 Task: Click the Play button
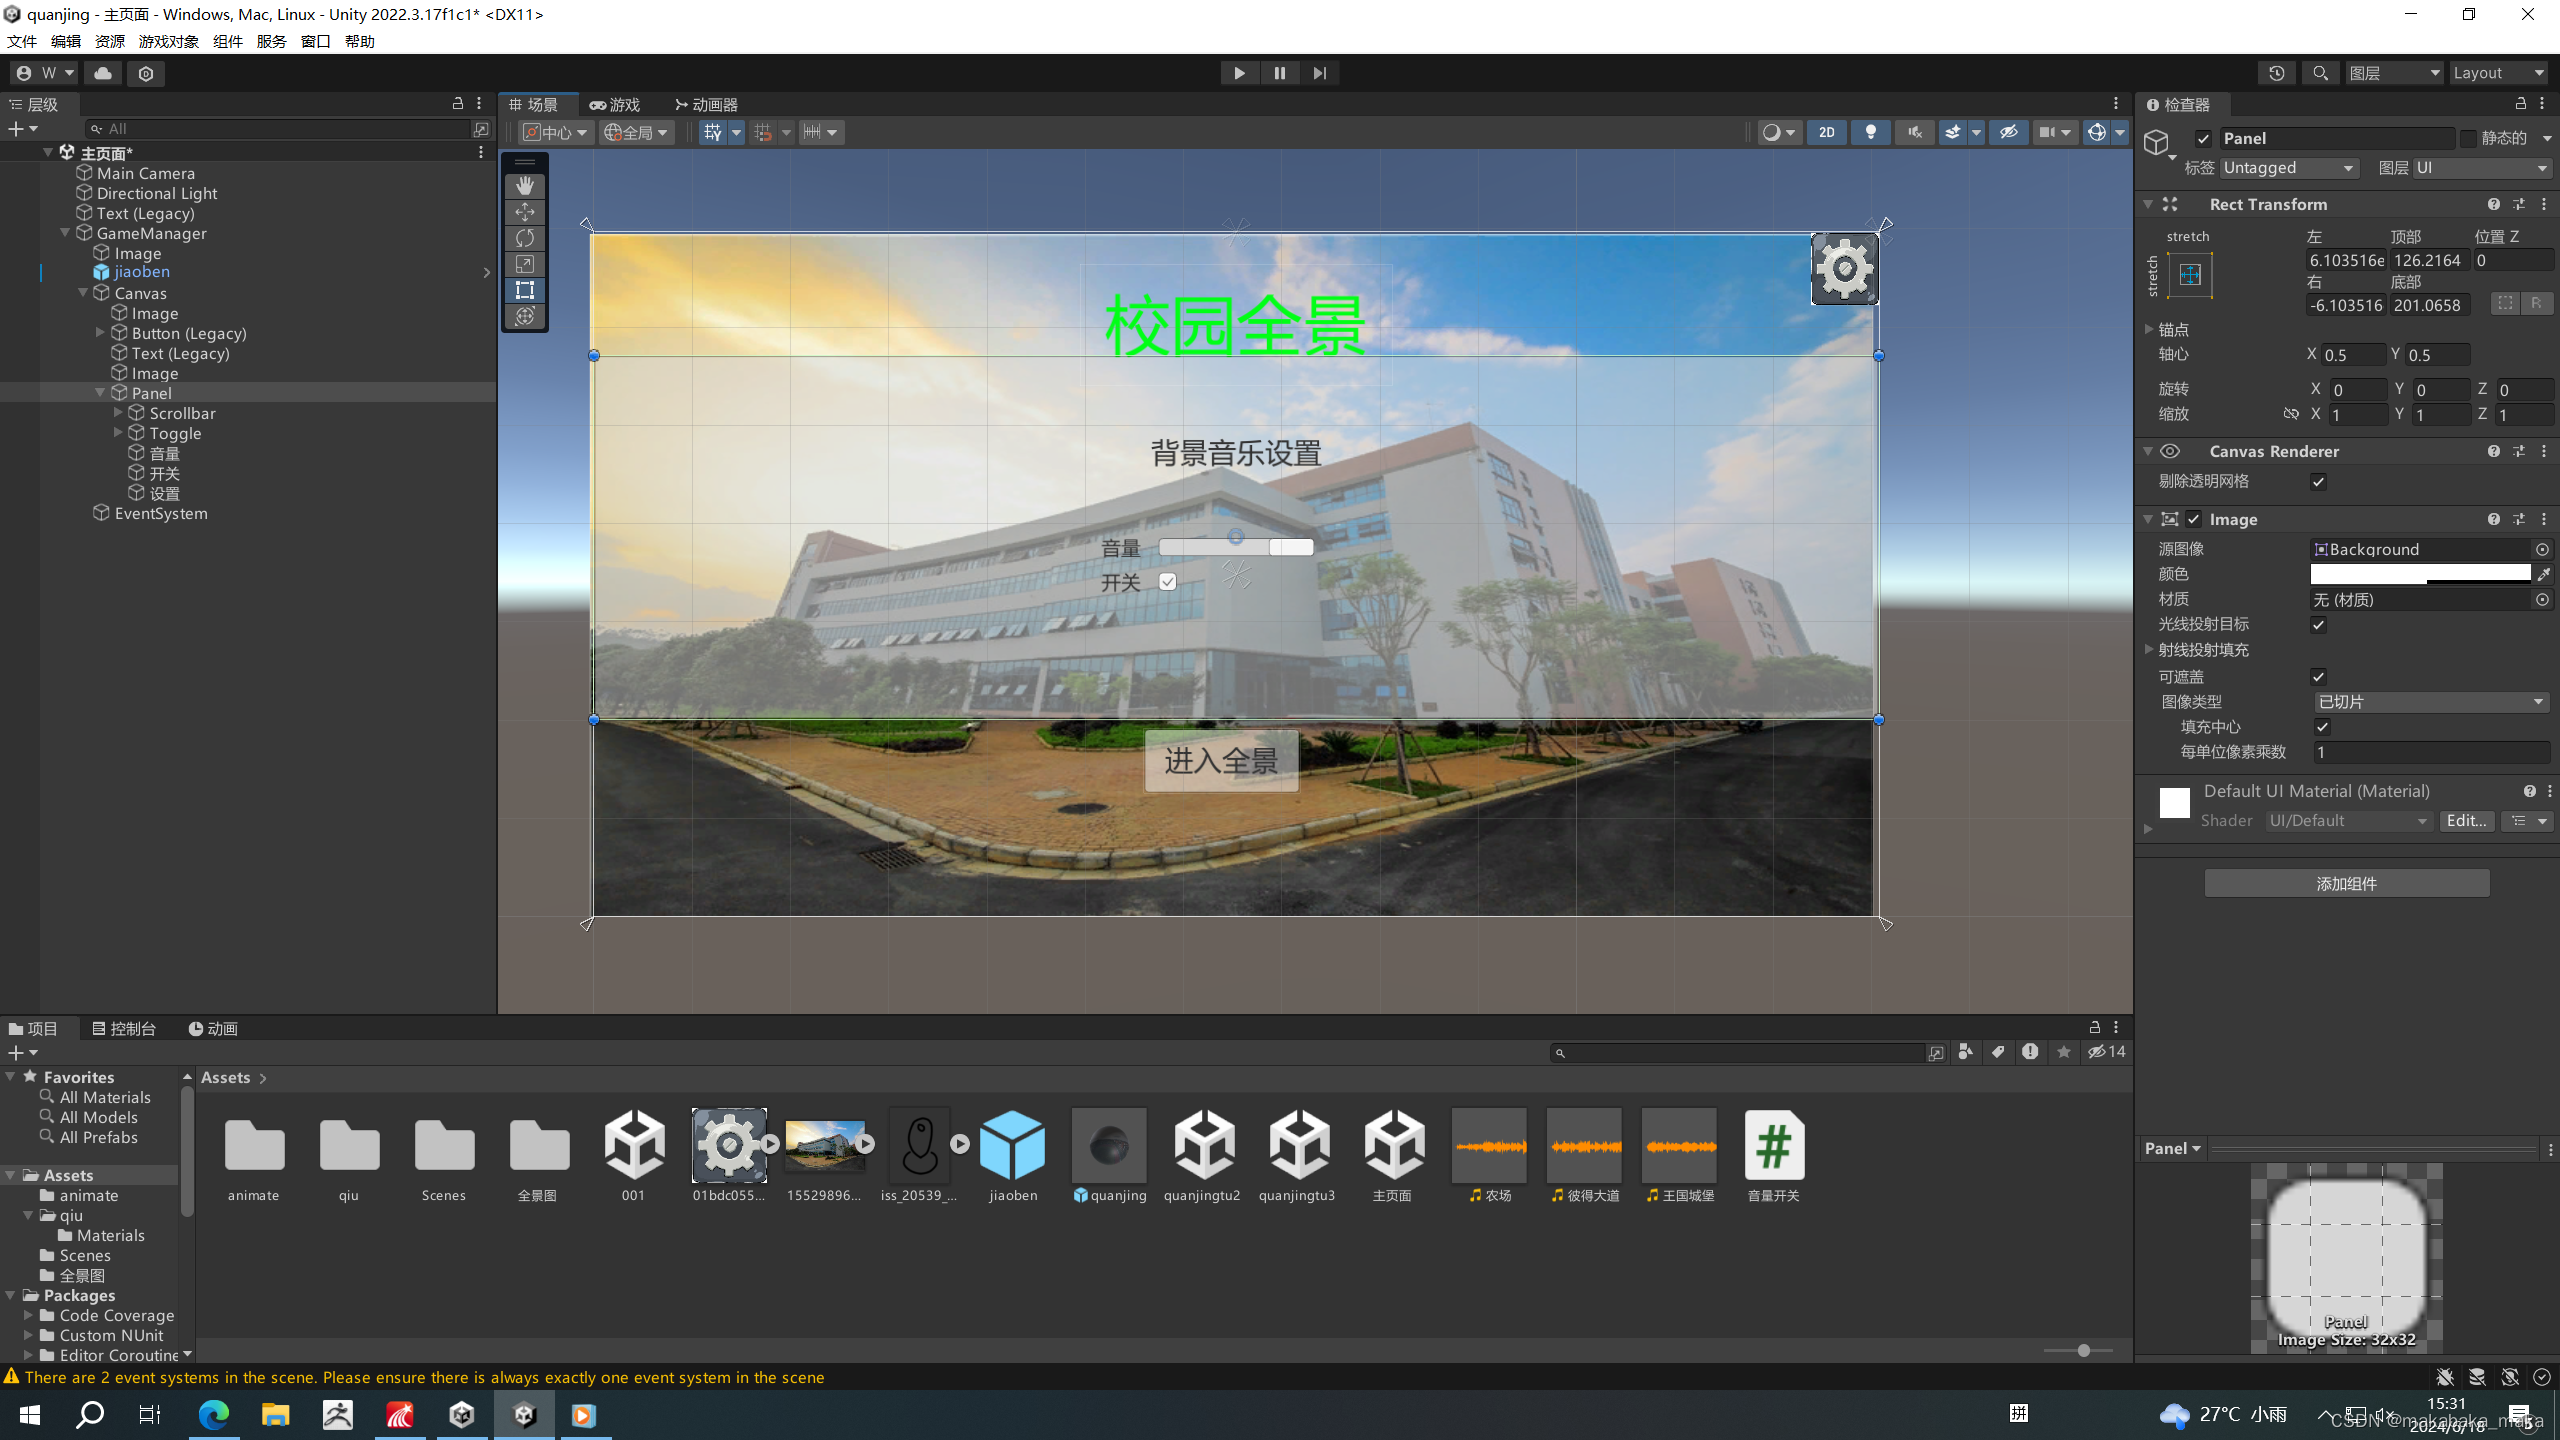[x=1239, y=73]
